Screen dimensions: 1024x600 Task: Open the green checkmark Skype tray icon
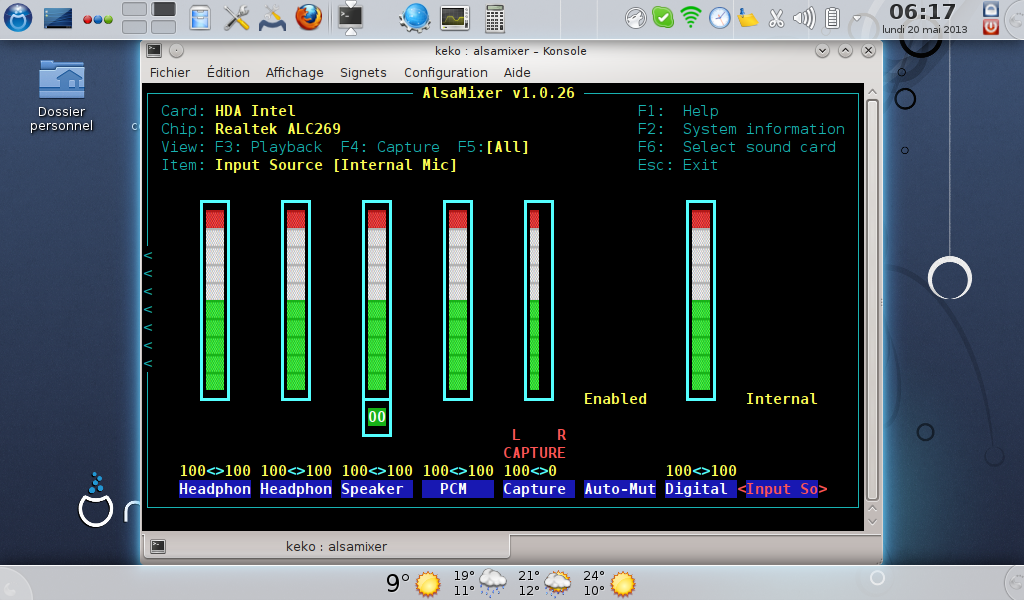point(663,18)
